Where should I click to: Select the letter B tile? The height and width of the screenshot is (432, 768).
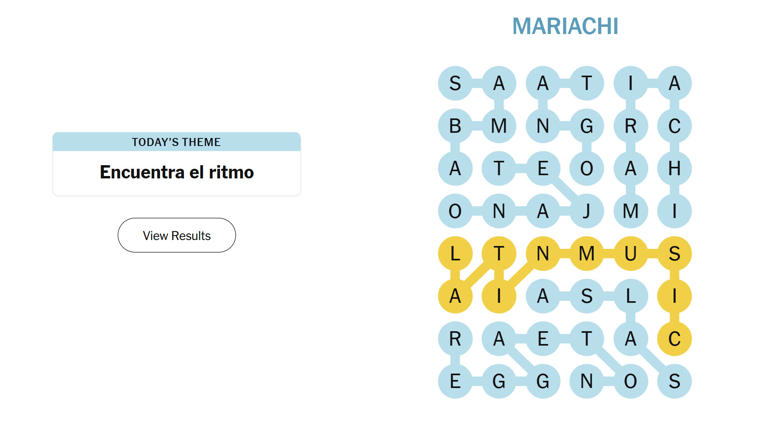pyautogui.click(x=455, y=126)
